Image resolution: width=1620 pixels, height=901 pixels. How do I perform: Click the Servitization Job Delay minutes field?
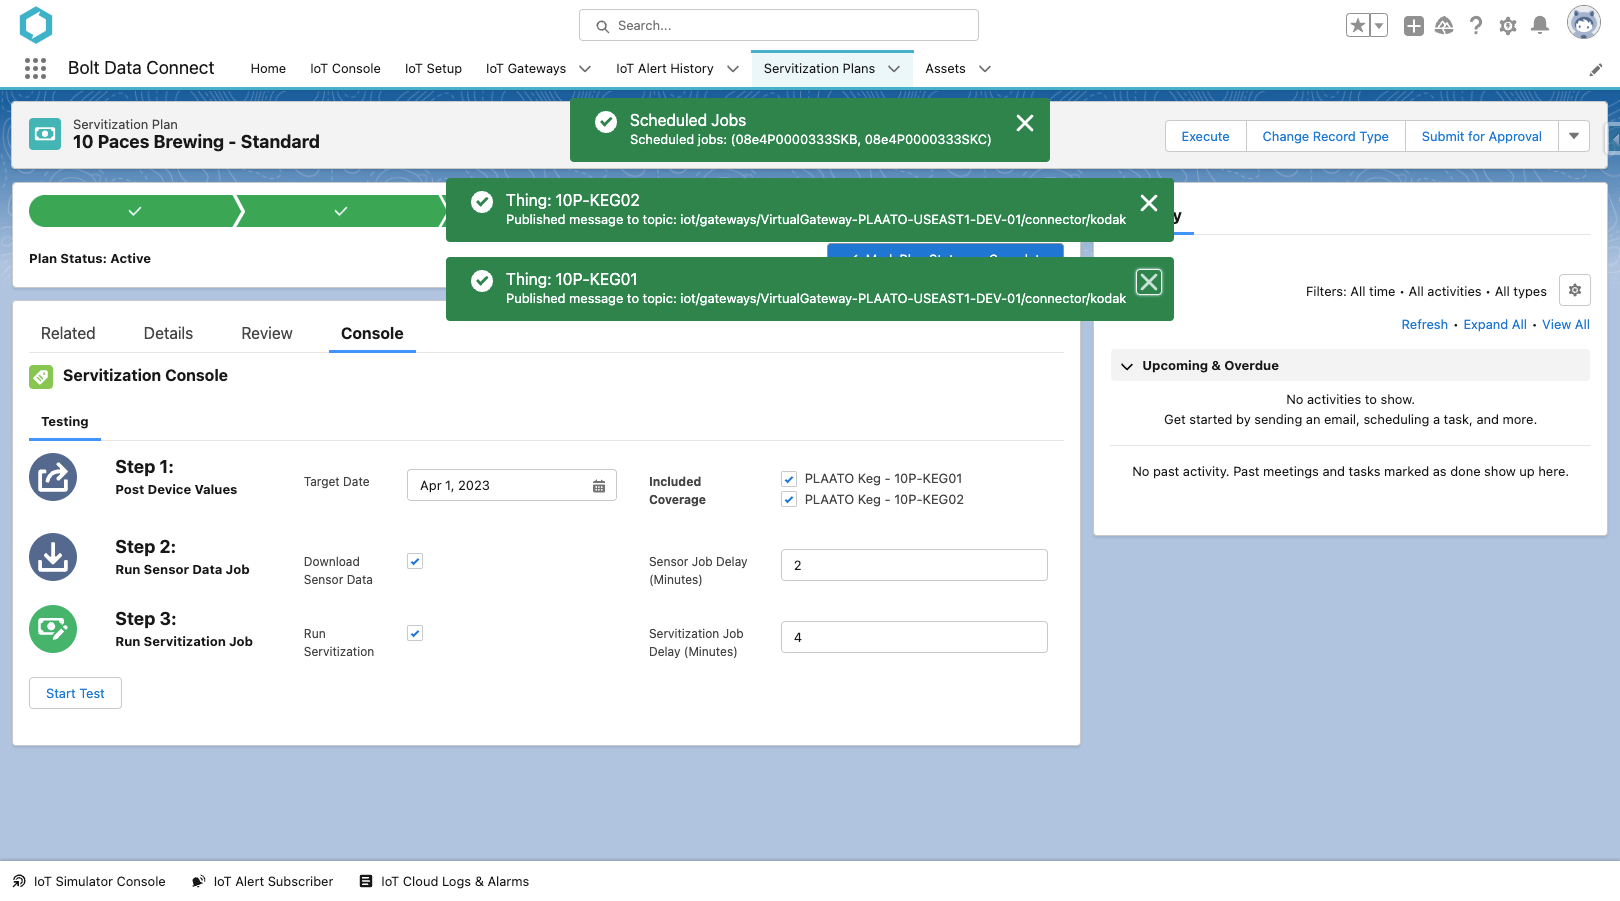pos(914,637)
